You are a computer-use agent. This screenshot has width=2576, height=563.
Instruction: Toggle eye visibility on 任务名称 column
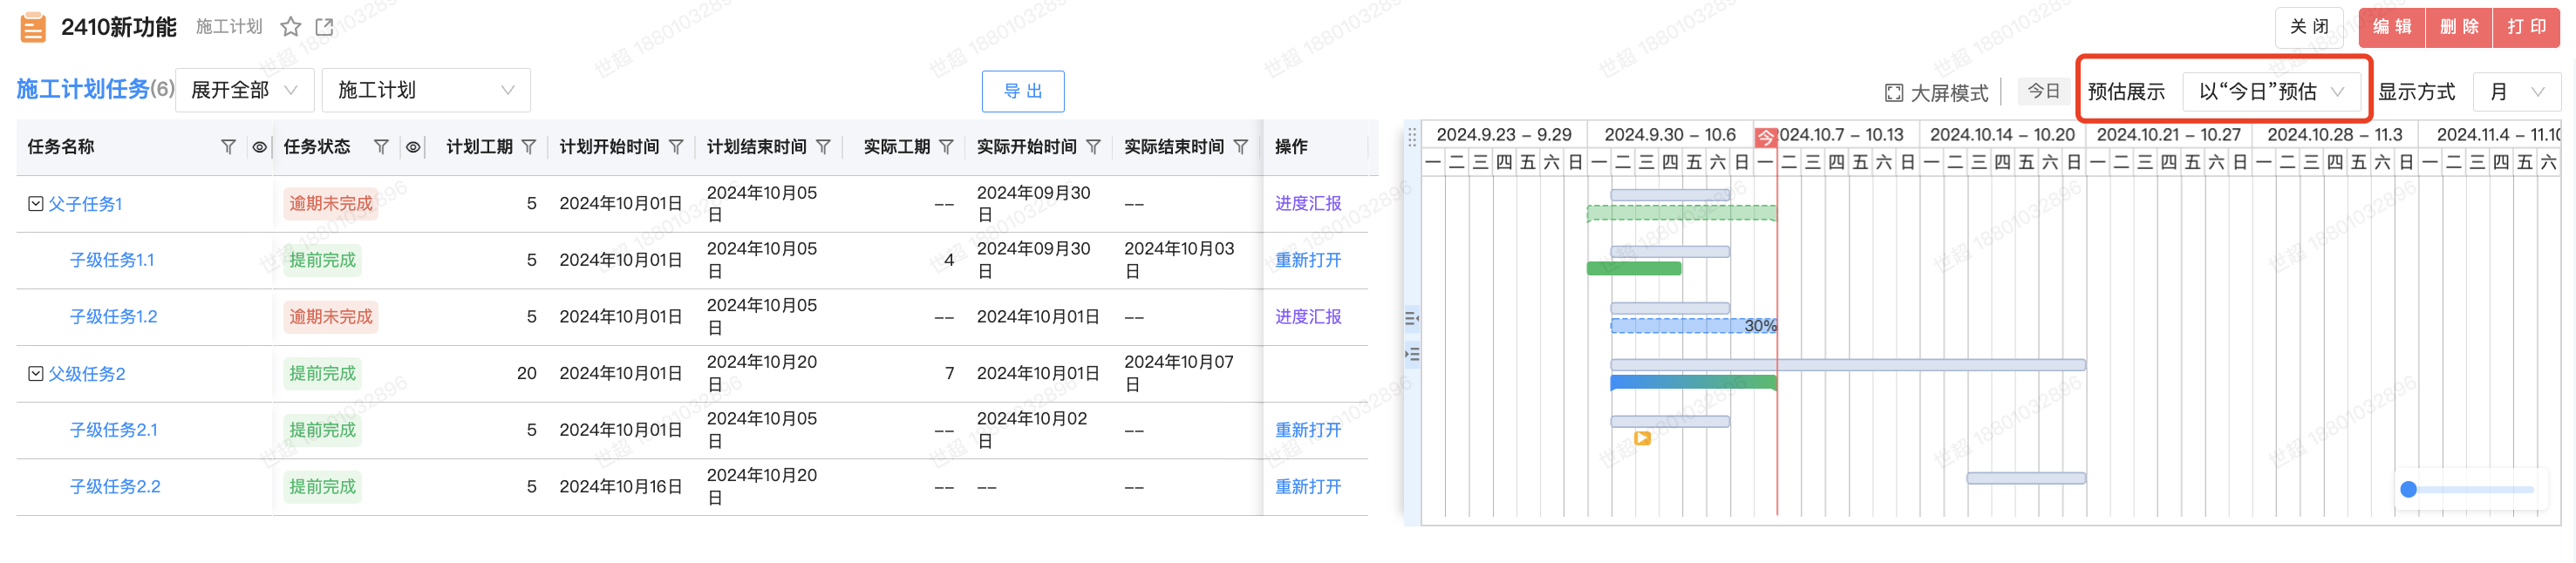point(259,147)
